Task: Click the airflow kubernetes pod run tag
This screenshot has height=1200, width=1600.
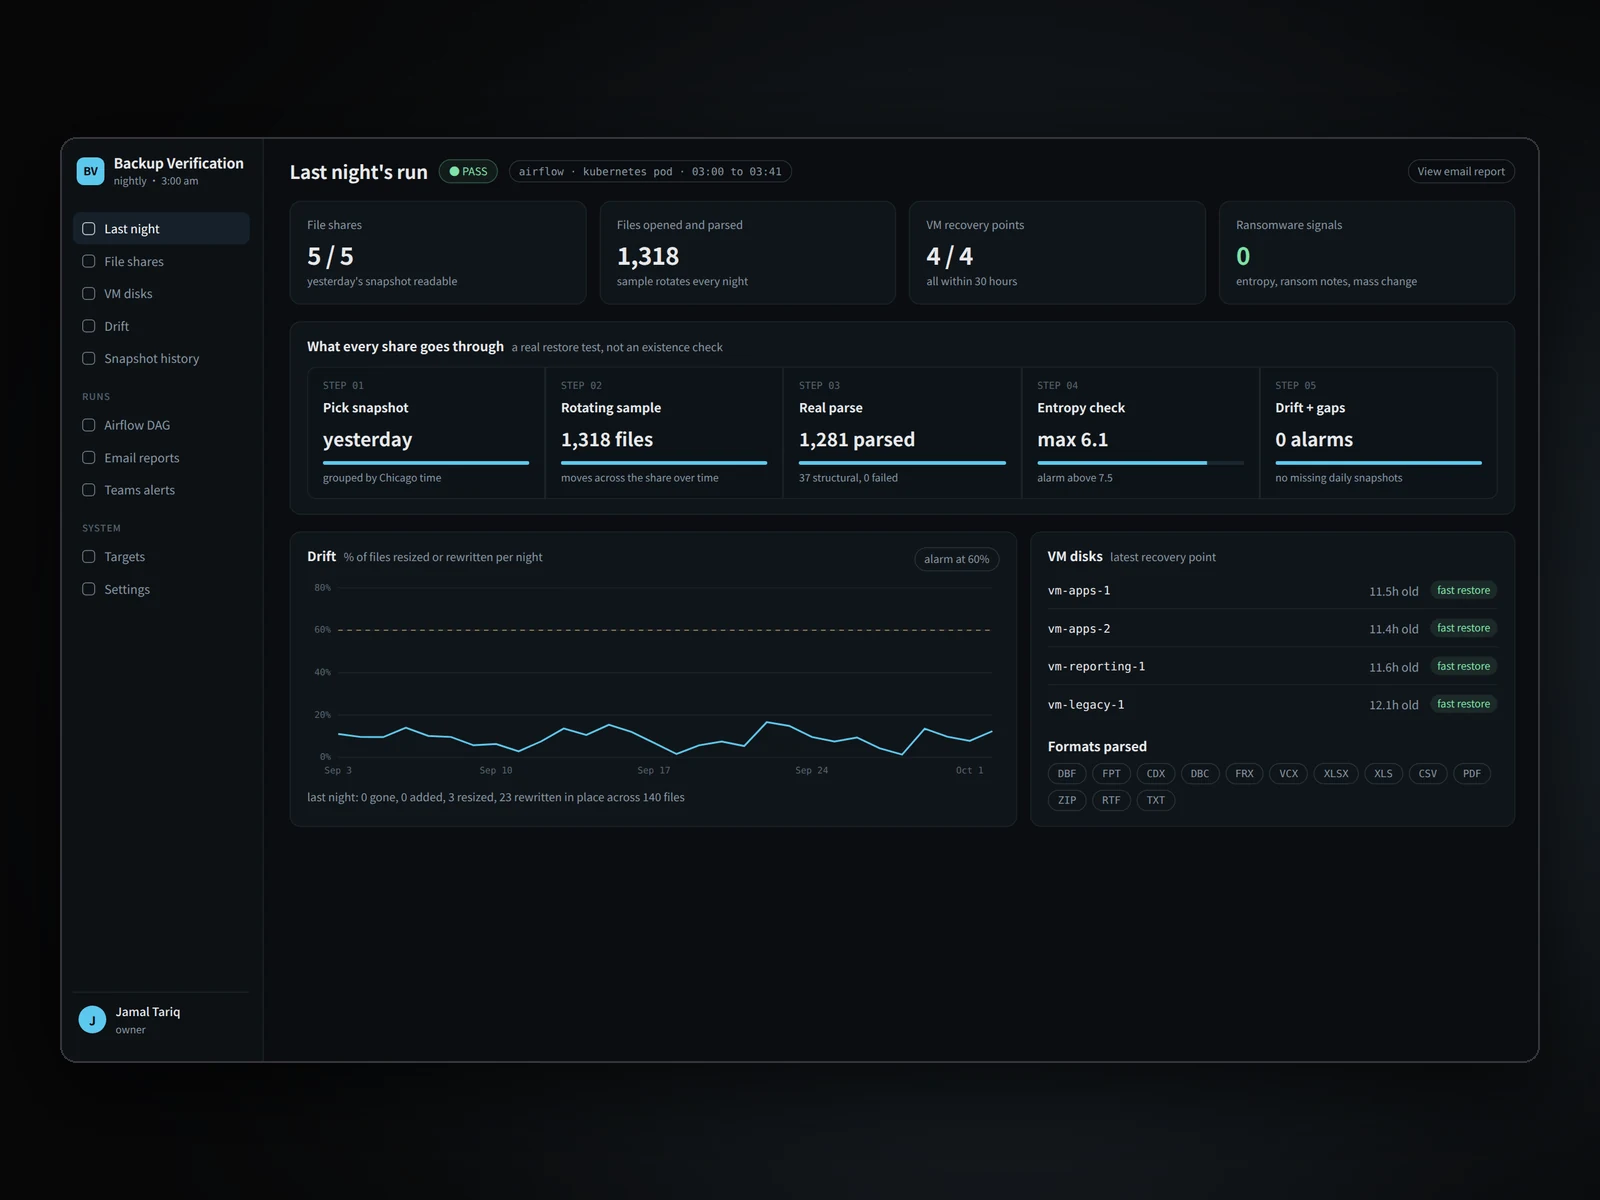Action: pyautogui.click(x=650, y=172)
